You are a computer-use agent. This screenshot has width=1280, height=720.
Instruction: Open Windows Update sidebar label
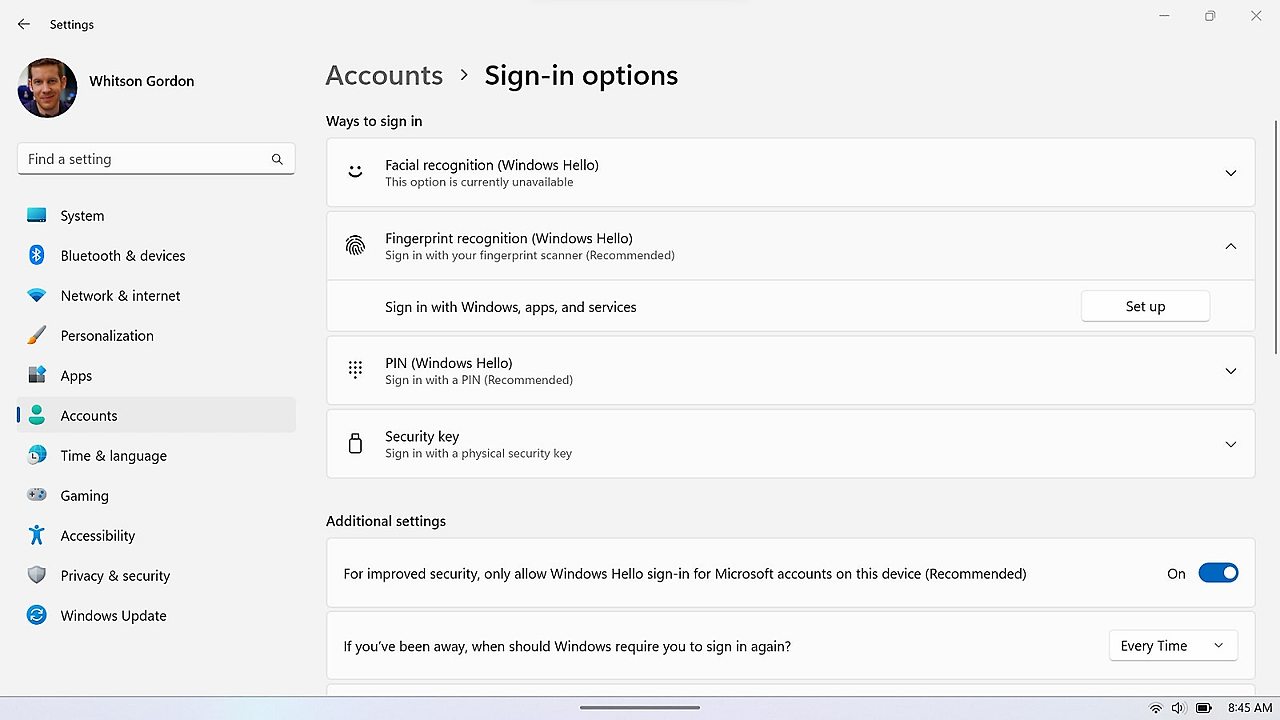[x=113, y=616]
